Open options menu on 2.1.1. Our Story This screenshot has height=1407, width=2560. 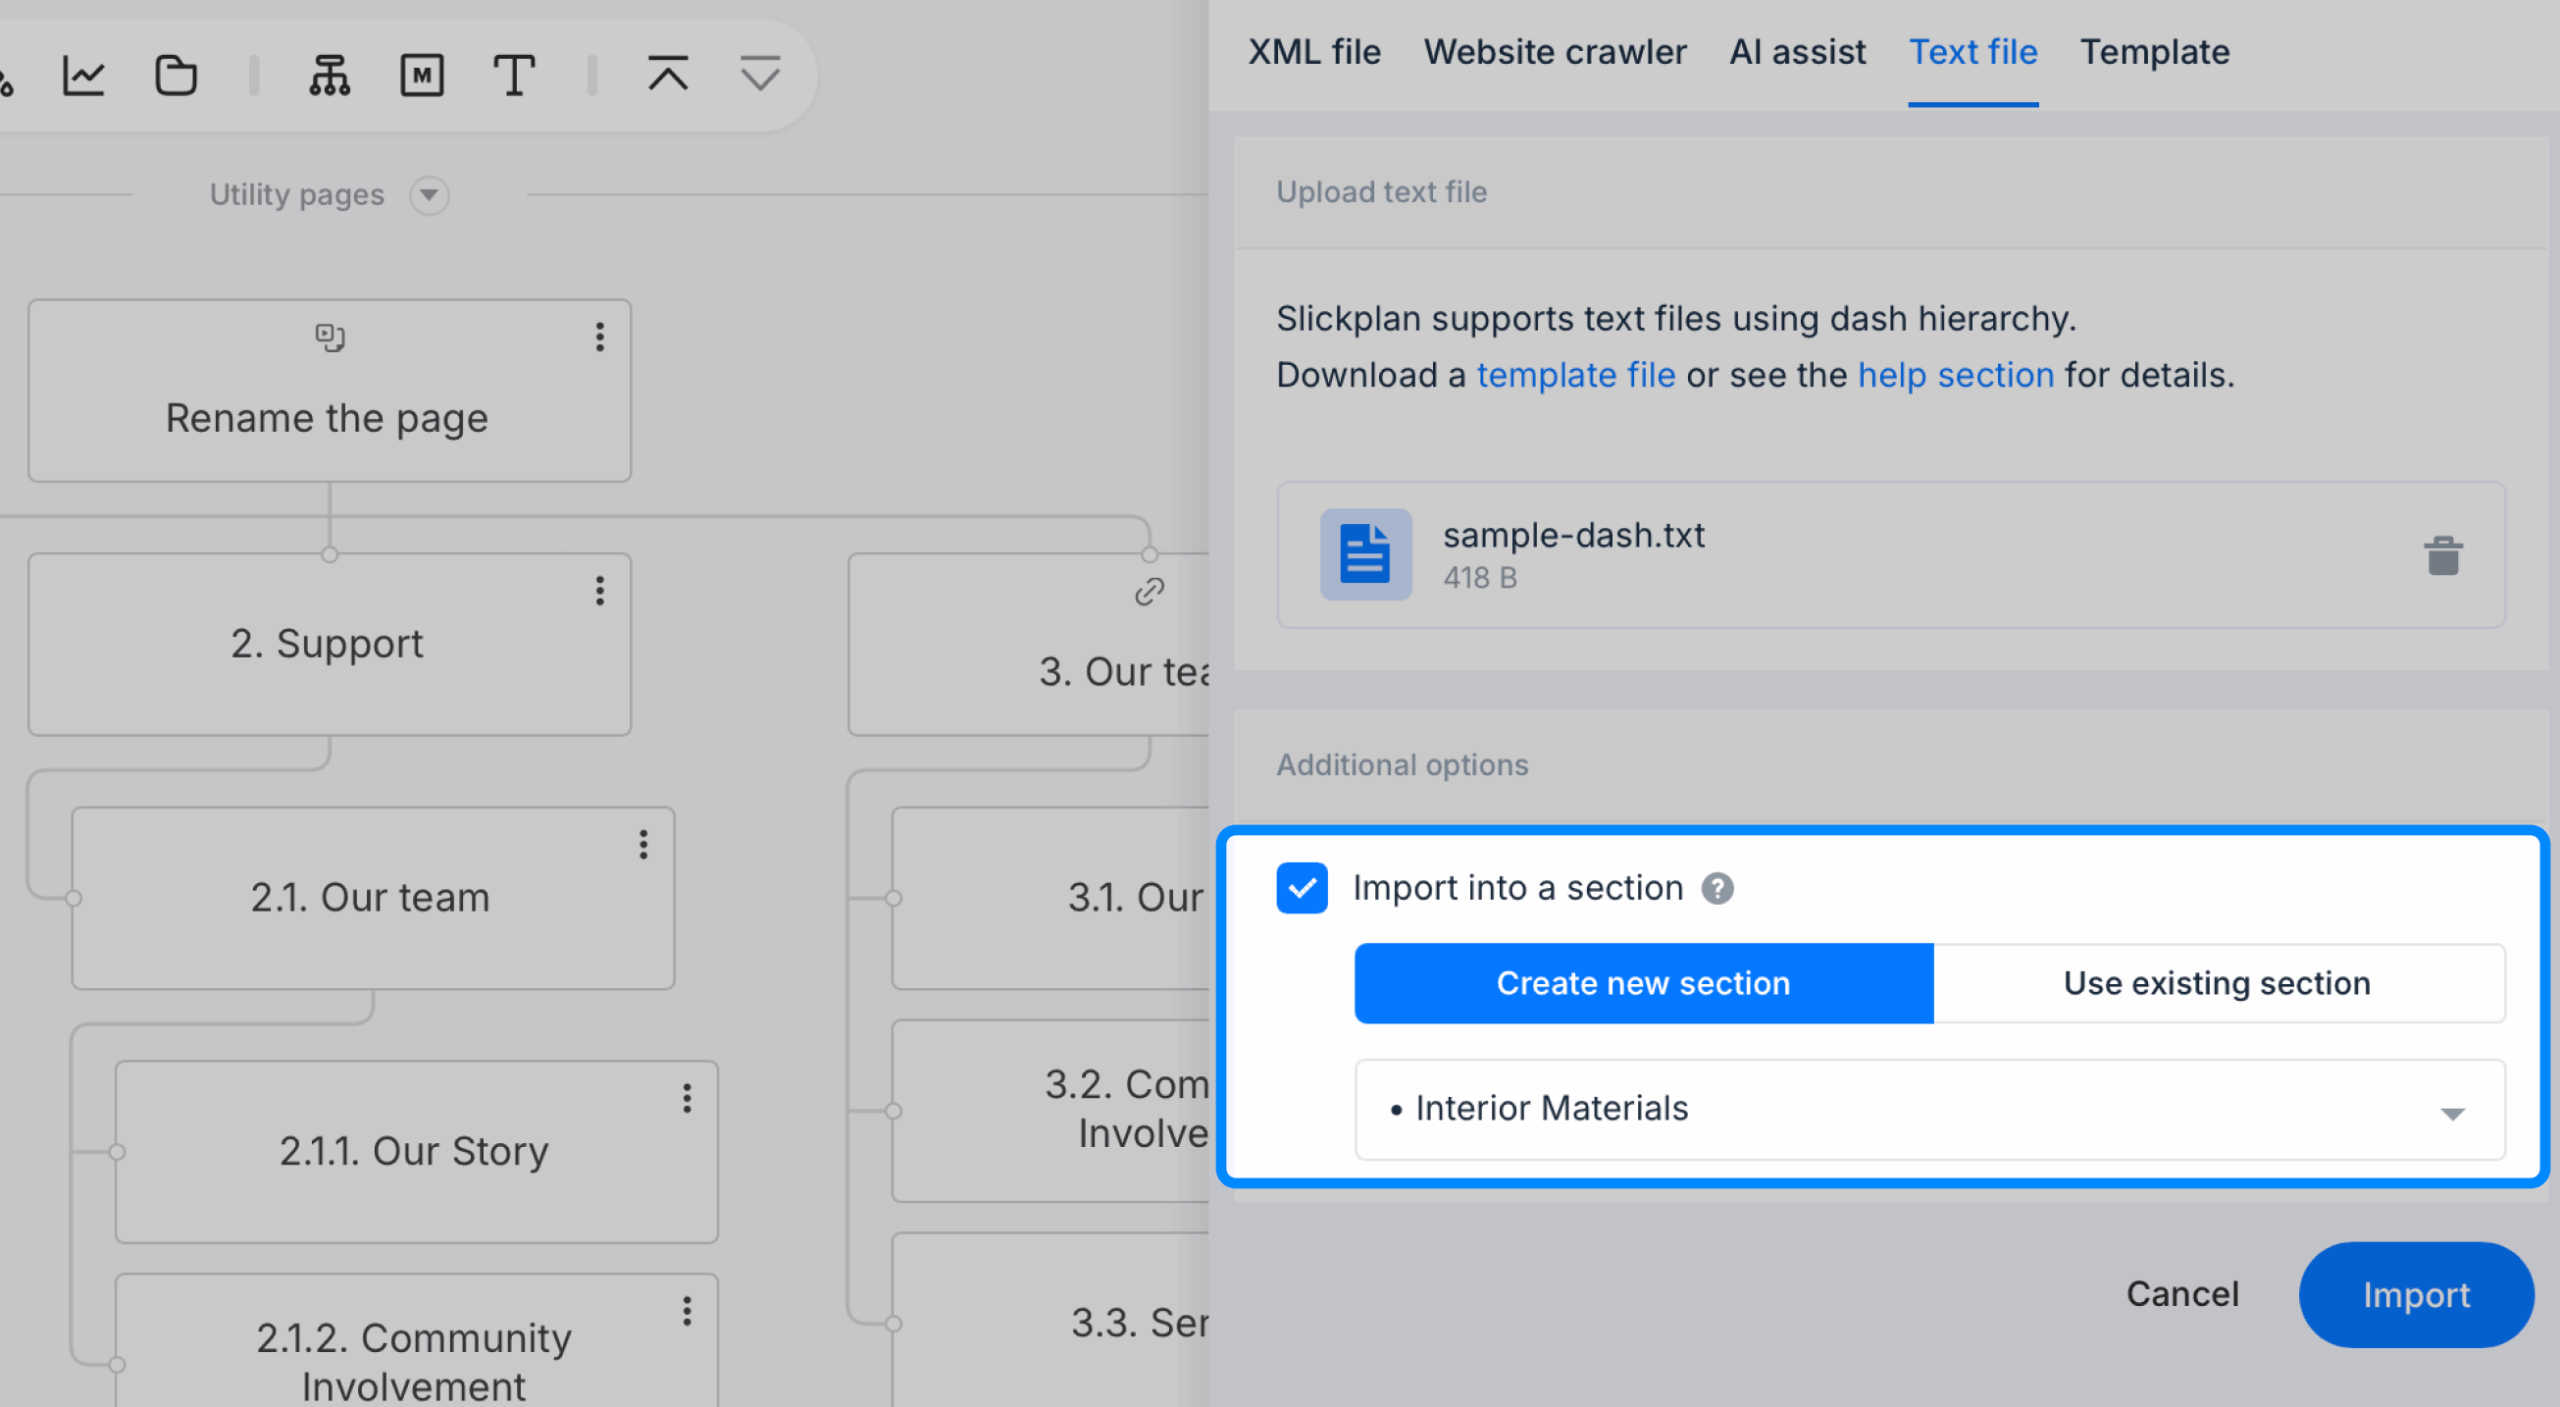[687, 1098]
